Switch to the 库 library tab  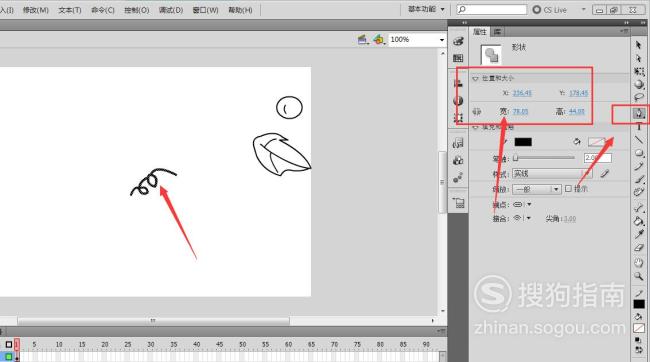point(497,32)
